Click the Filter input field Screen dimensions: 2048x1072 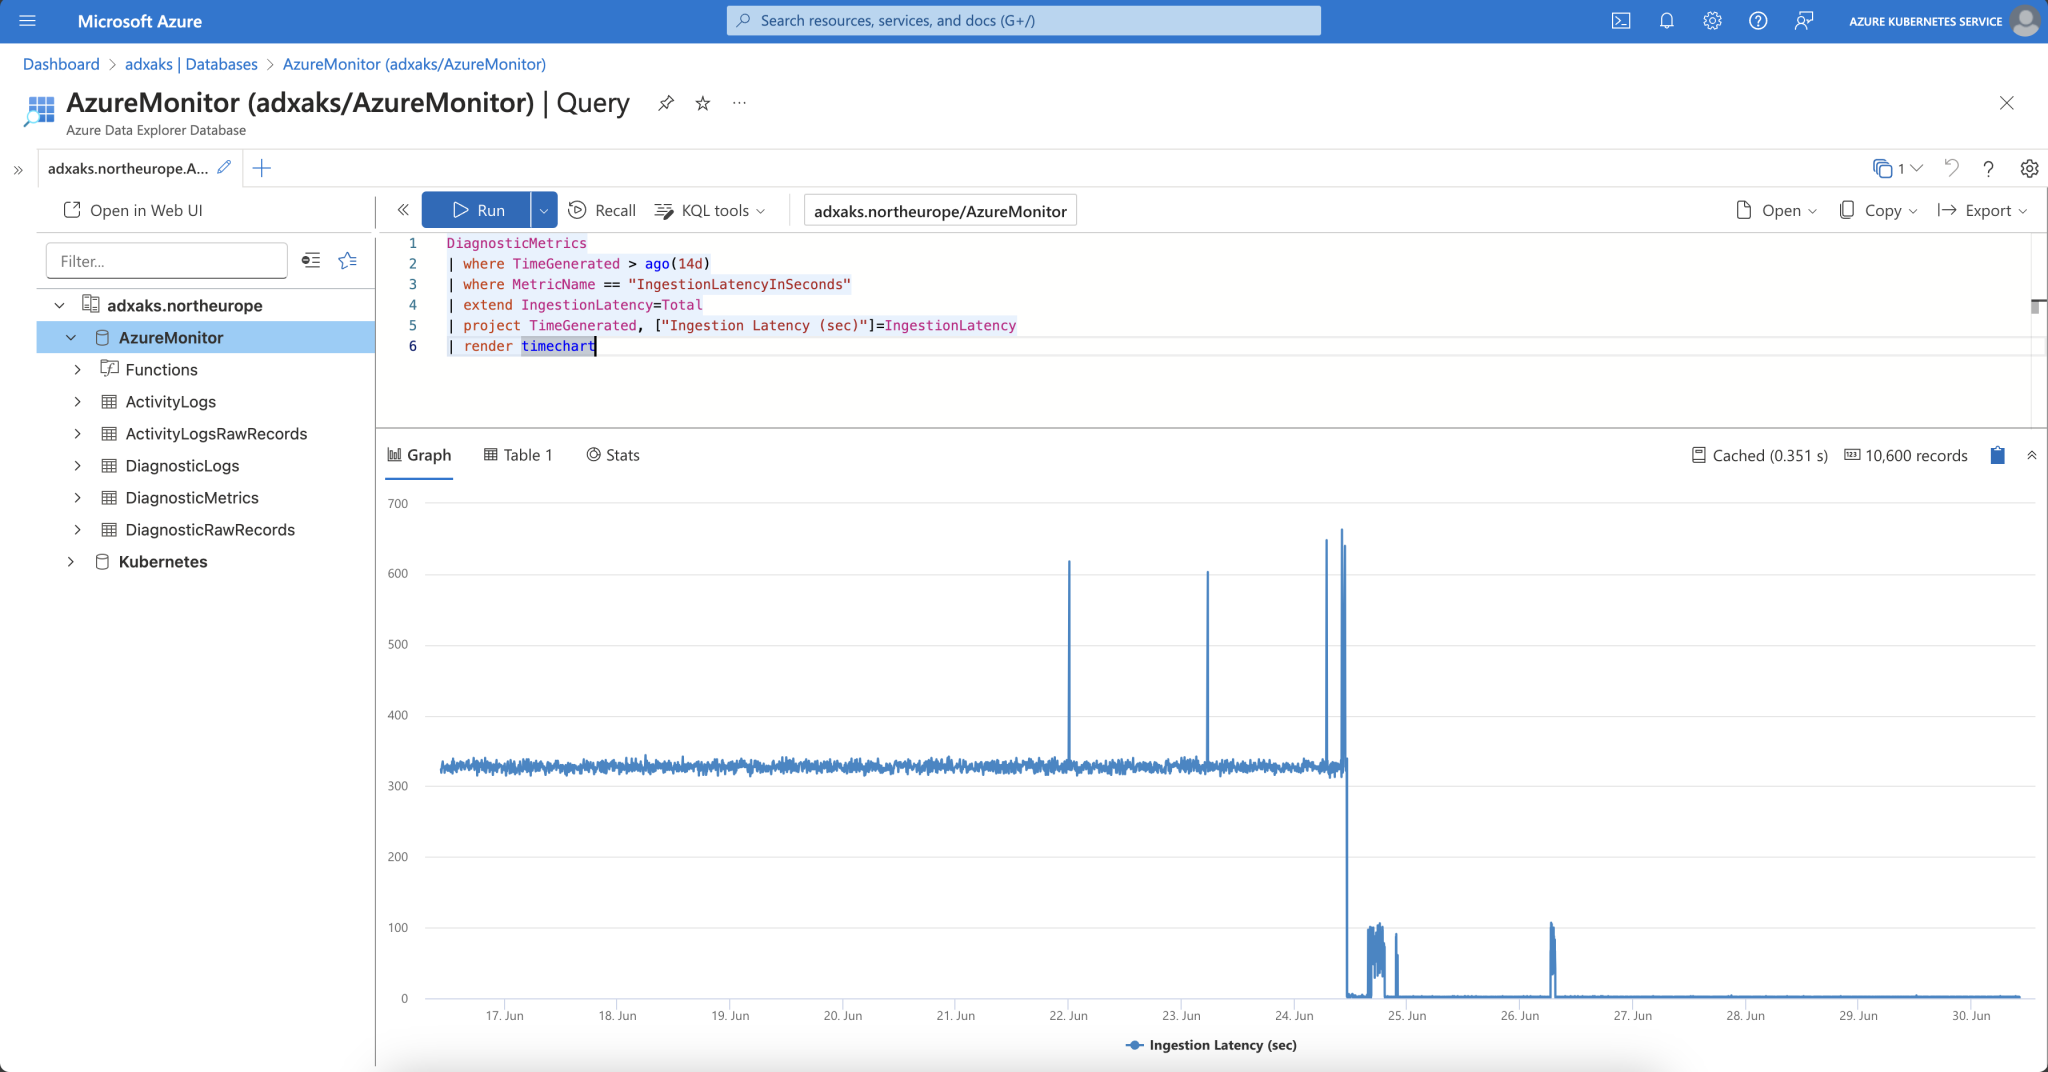(x=166, y=260)
